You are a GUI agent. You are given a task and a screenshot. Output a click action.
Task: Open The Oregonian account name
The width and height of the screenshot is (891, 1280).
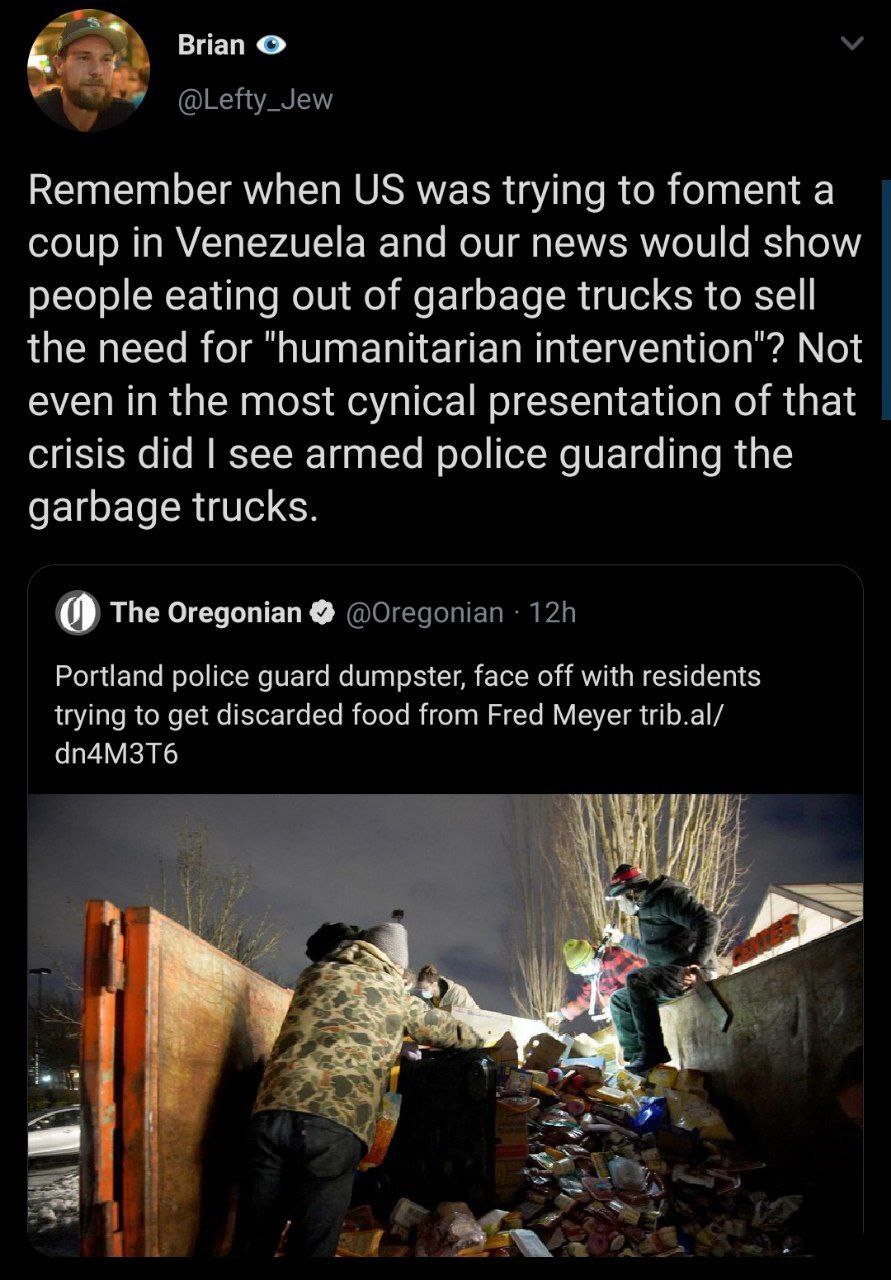coord(206,612)
